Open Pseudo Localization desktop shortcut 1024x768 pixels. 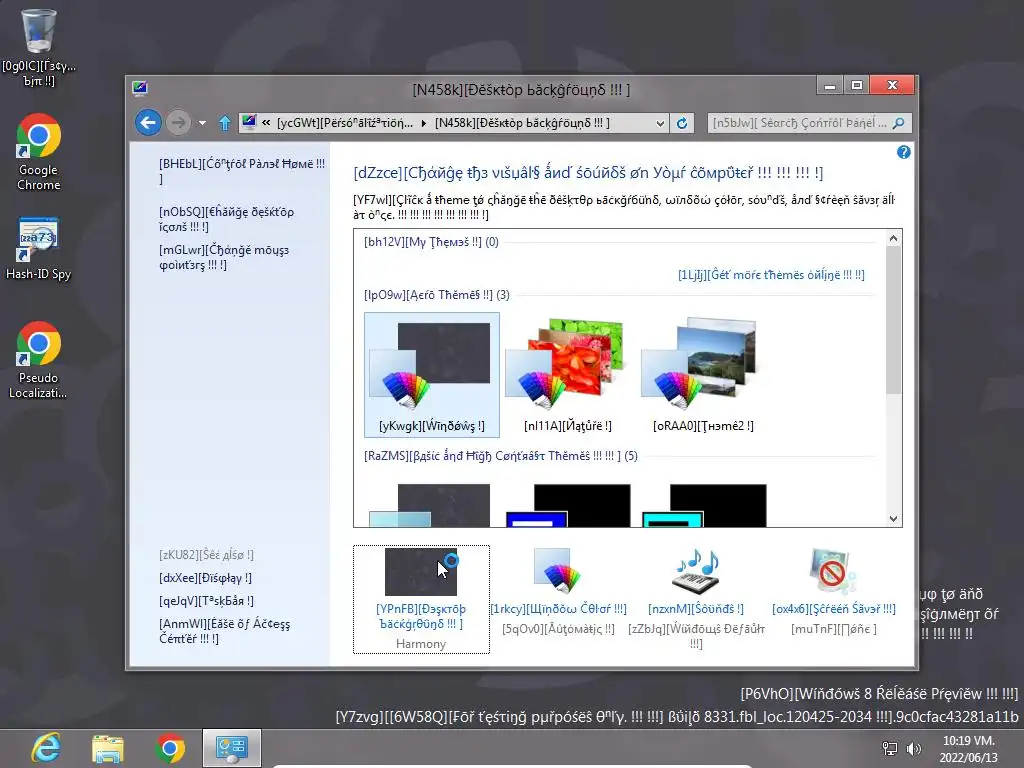[x=39, y=359]
